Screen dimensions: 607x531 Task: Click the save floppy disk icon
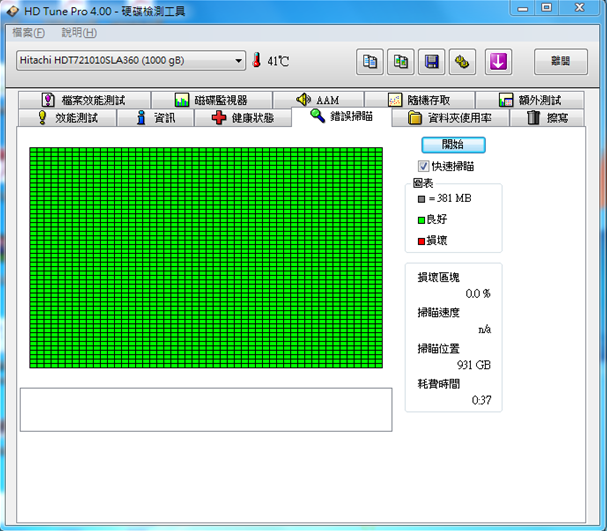pyautogui.click(x=432, y=62)
